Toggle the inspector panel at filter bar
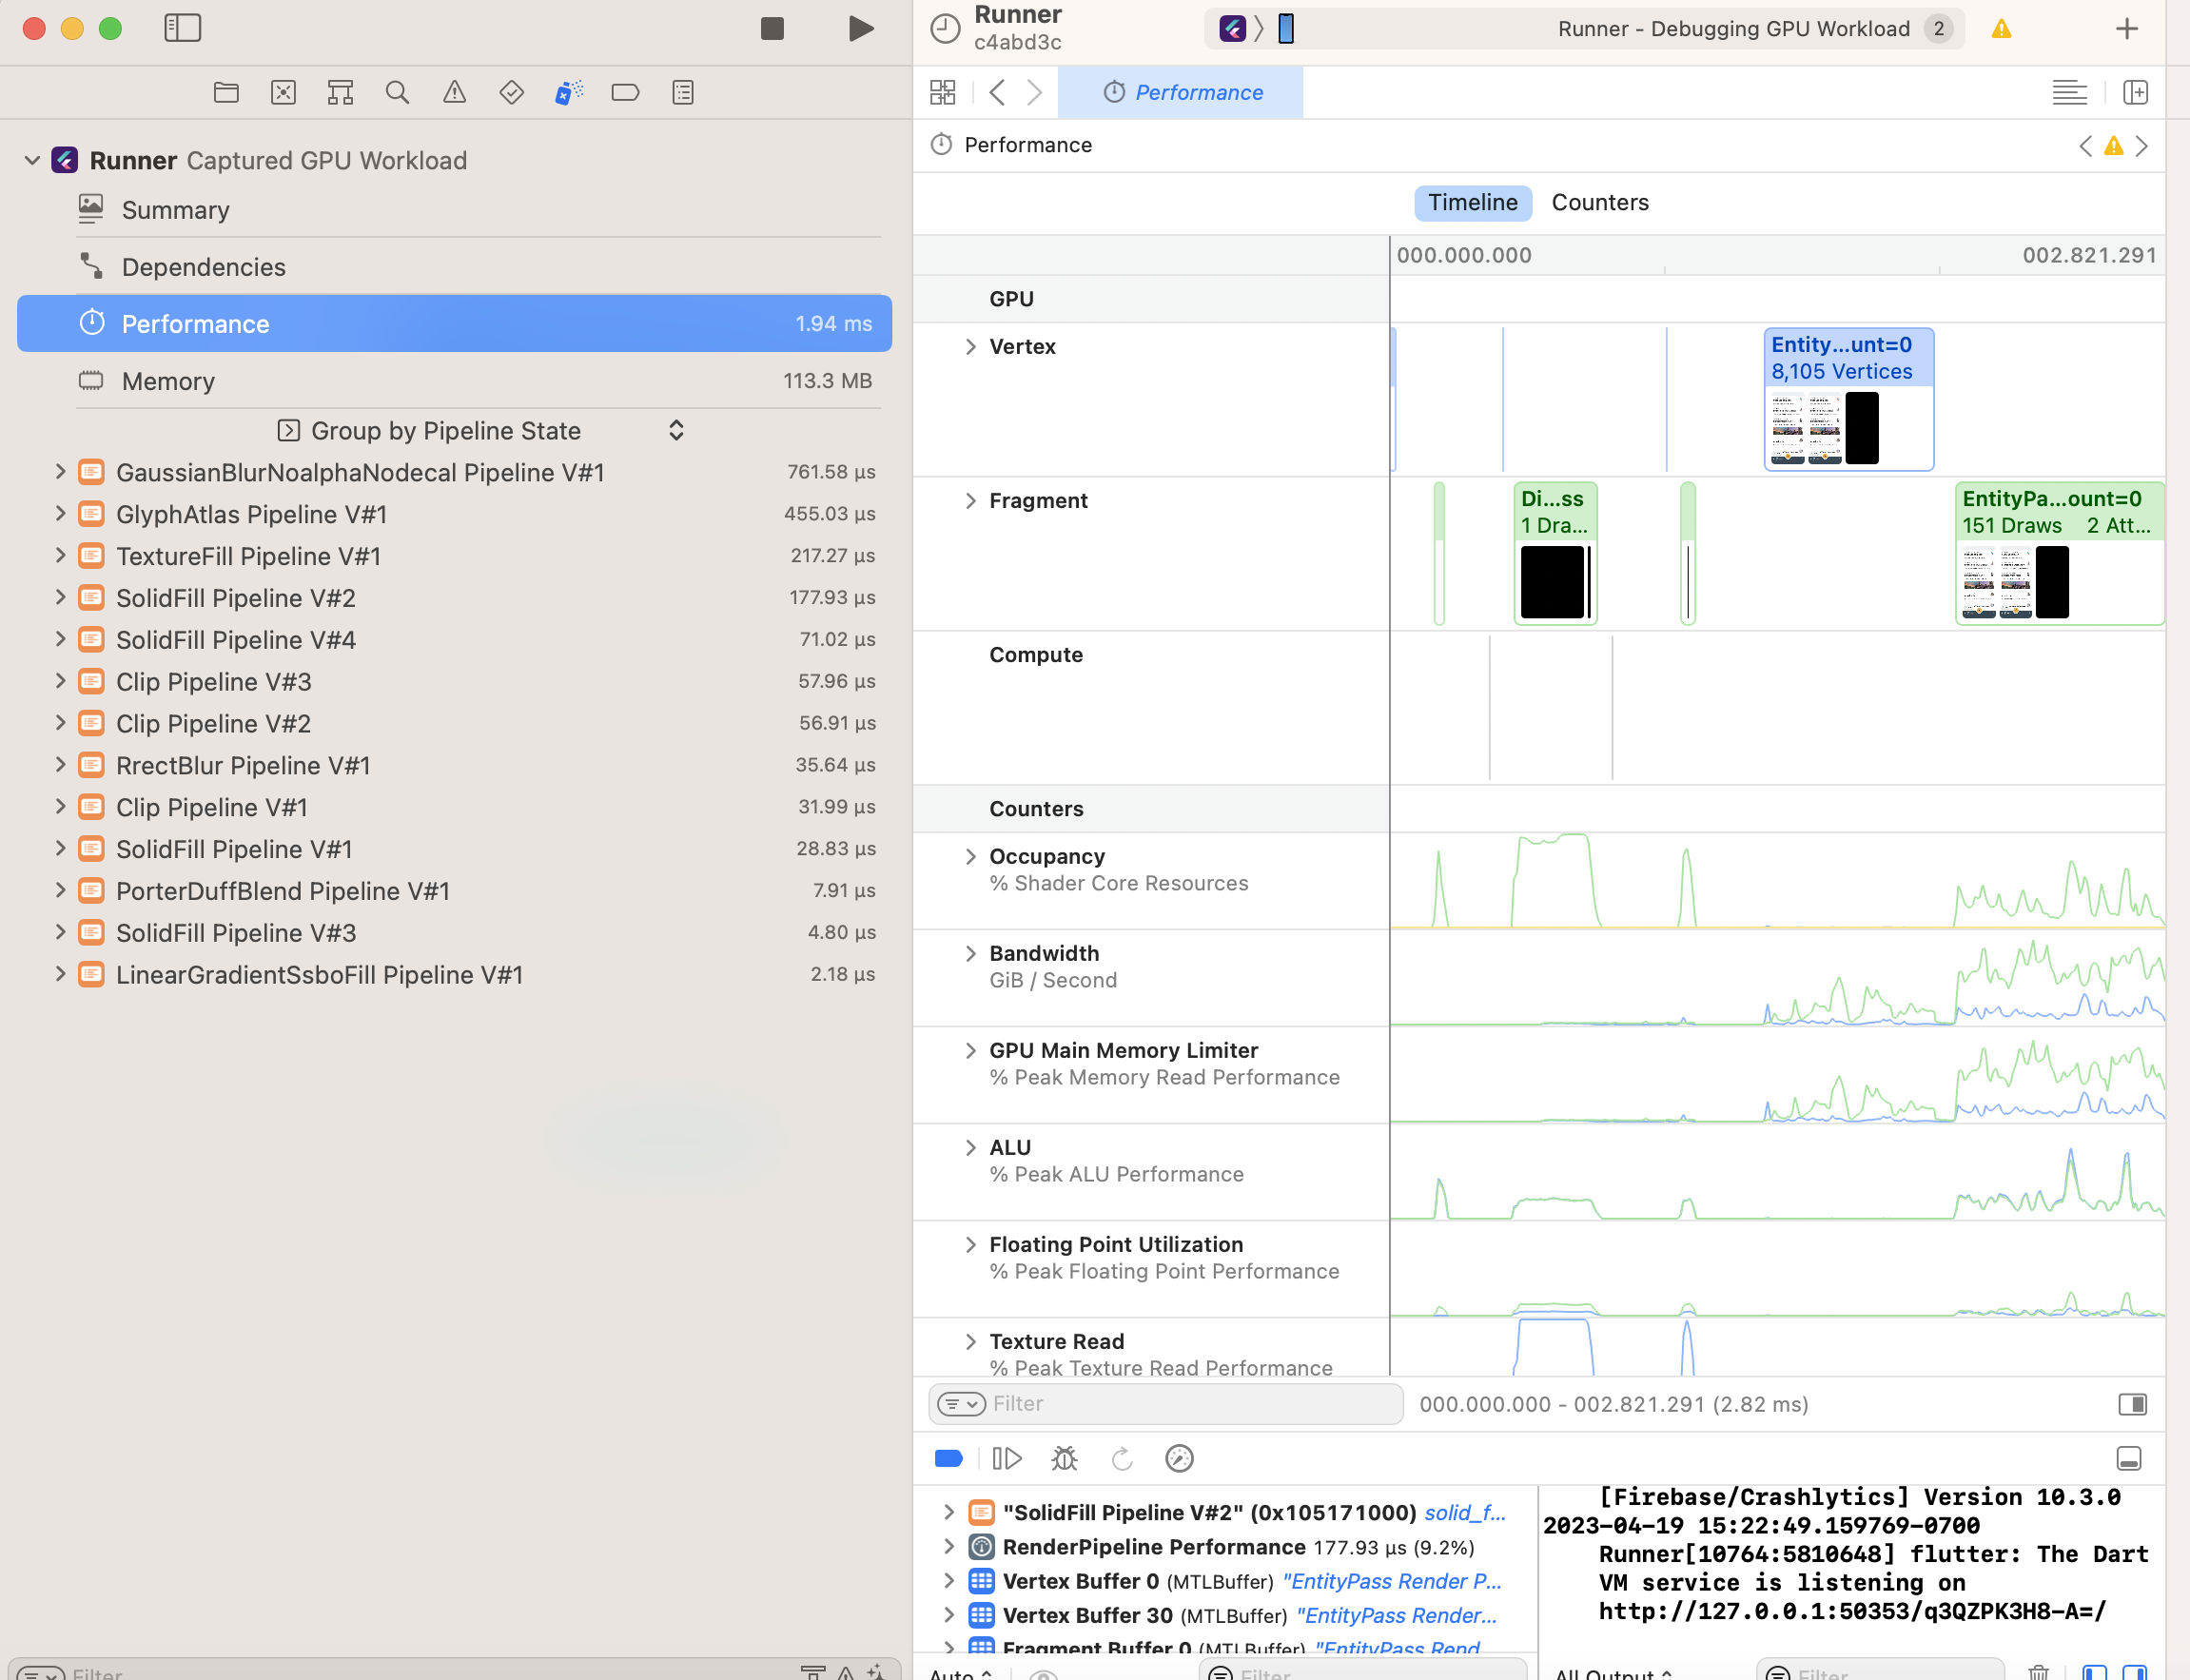This screenshot has height=1680, width=2190. click(x=2132, y=1404)
